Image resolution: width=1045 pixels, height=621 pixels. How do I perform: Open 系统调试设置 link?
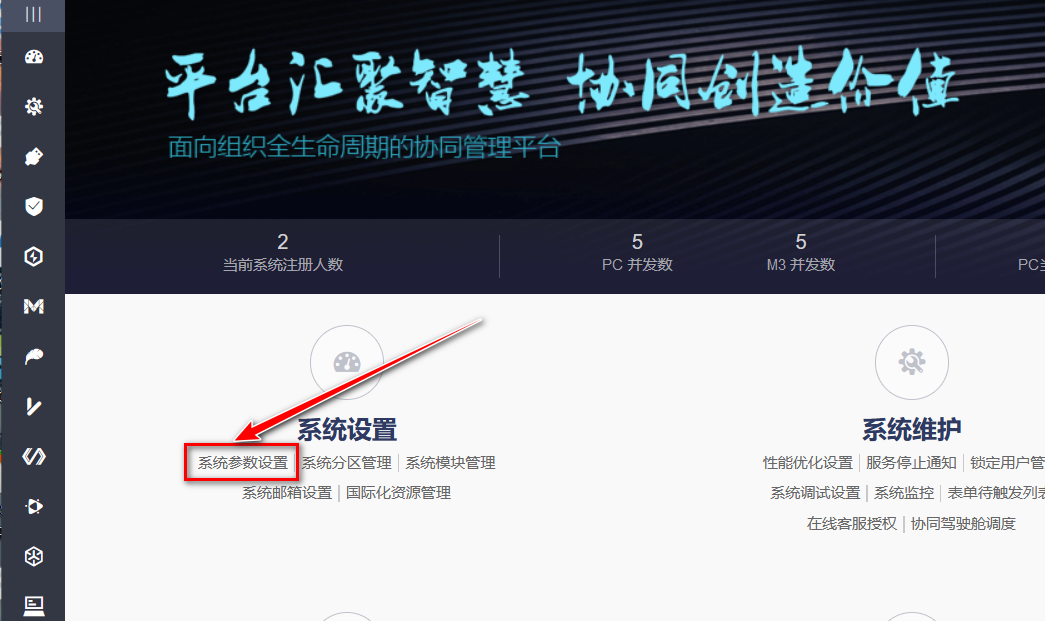click(x=816, y=493)
